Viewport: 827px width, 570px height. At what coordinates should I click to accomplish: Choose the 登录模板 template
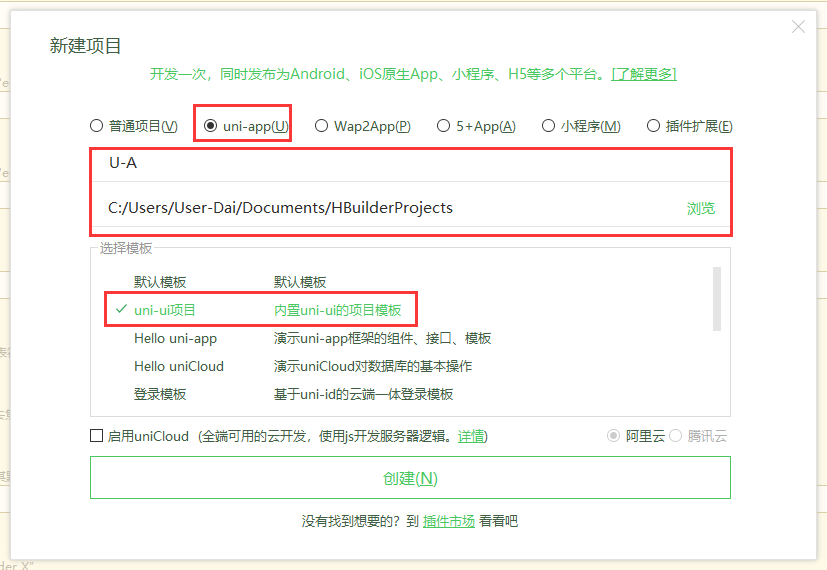pos(408,394)
